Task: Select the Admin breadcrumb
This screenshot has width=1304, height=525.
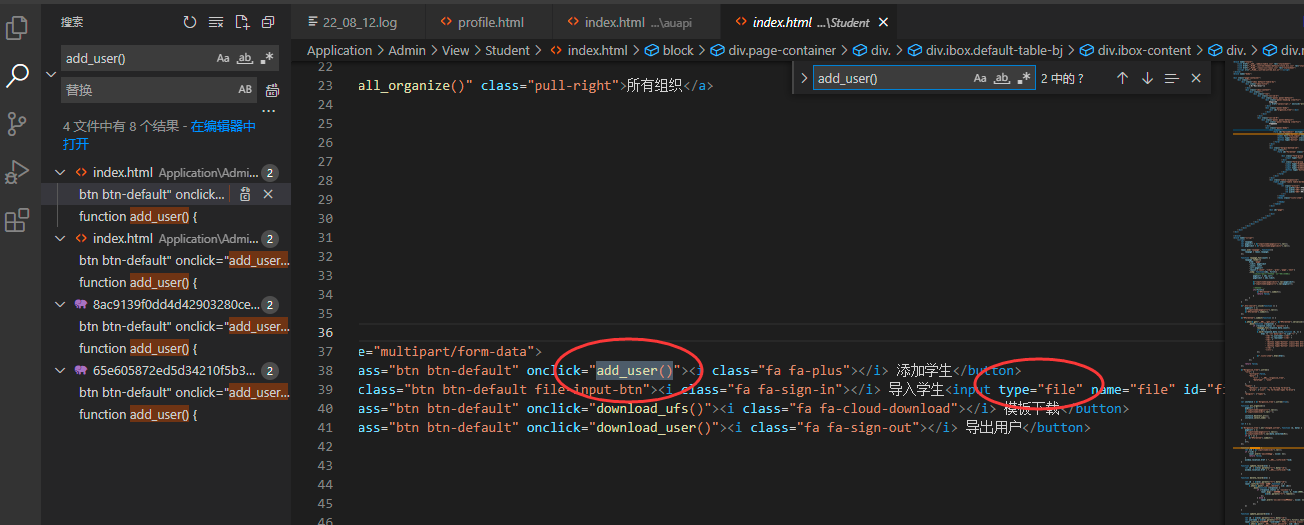Action: tap(407, 50)
